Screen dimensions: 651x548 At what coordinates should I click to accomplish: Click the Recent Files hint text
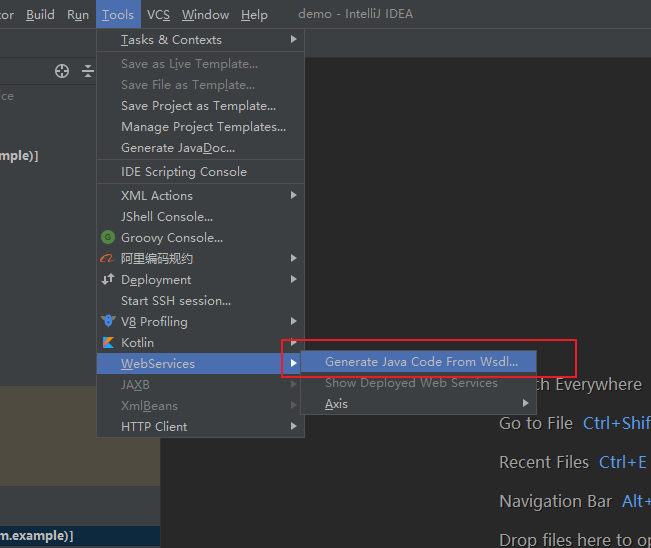pos(544,462)
